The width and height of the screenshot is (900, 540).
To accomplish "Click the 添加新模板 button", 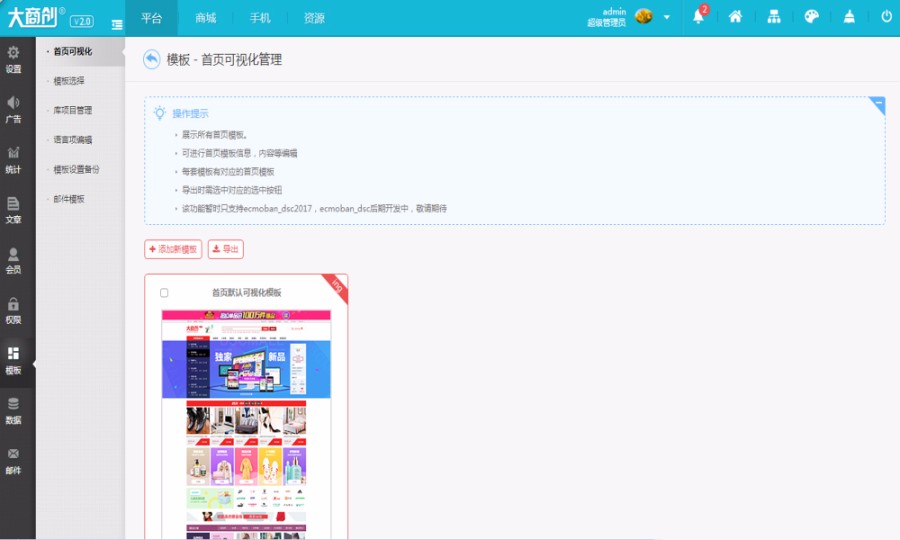I will pos(173,249).
